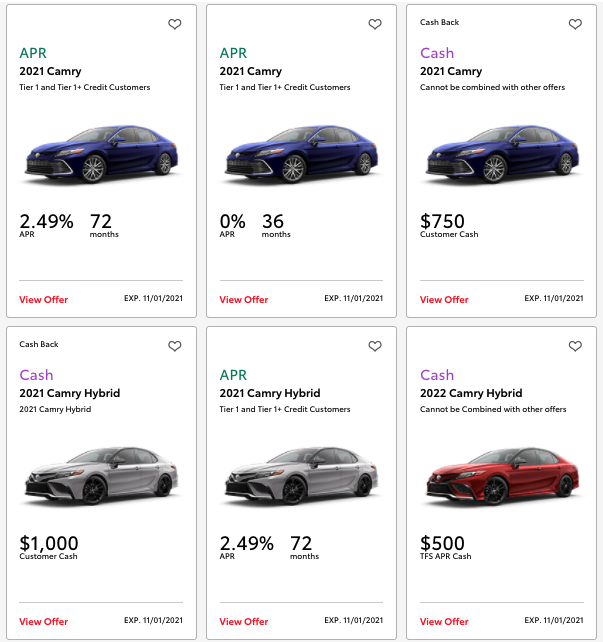Select silver Camry Hybrid image on $1,000 card
The height and width of the screenshot is (642, 603).
[x=100, y=476]
